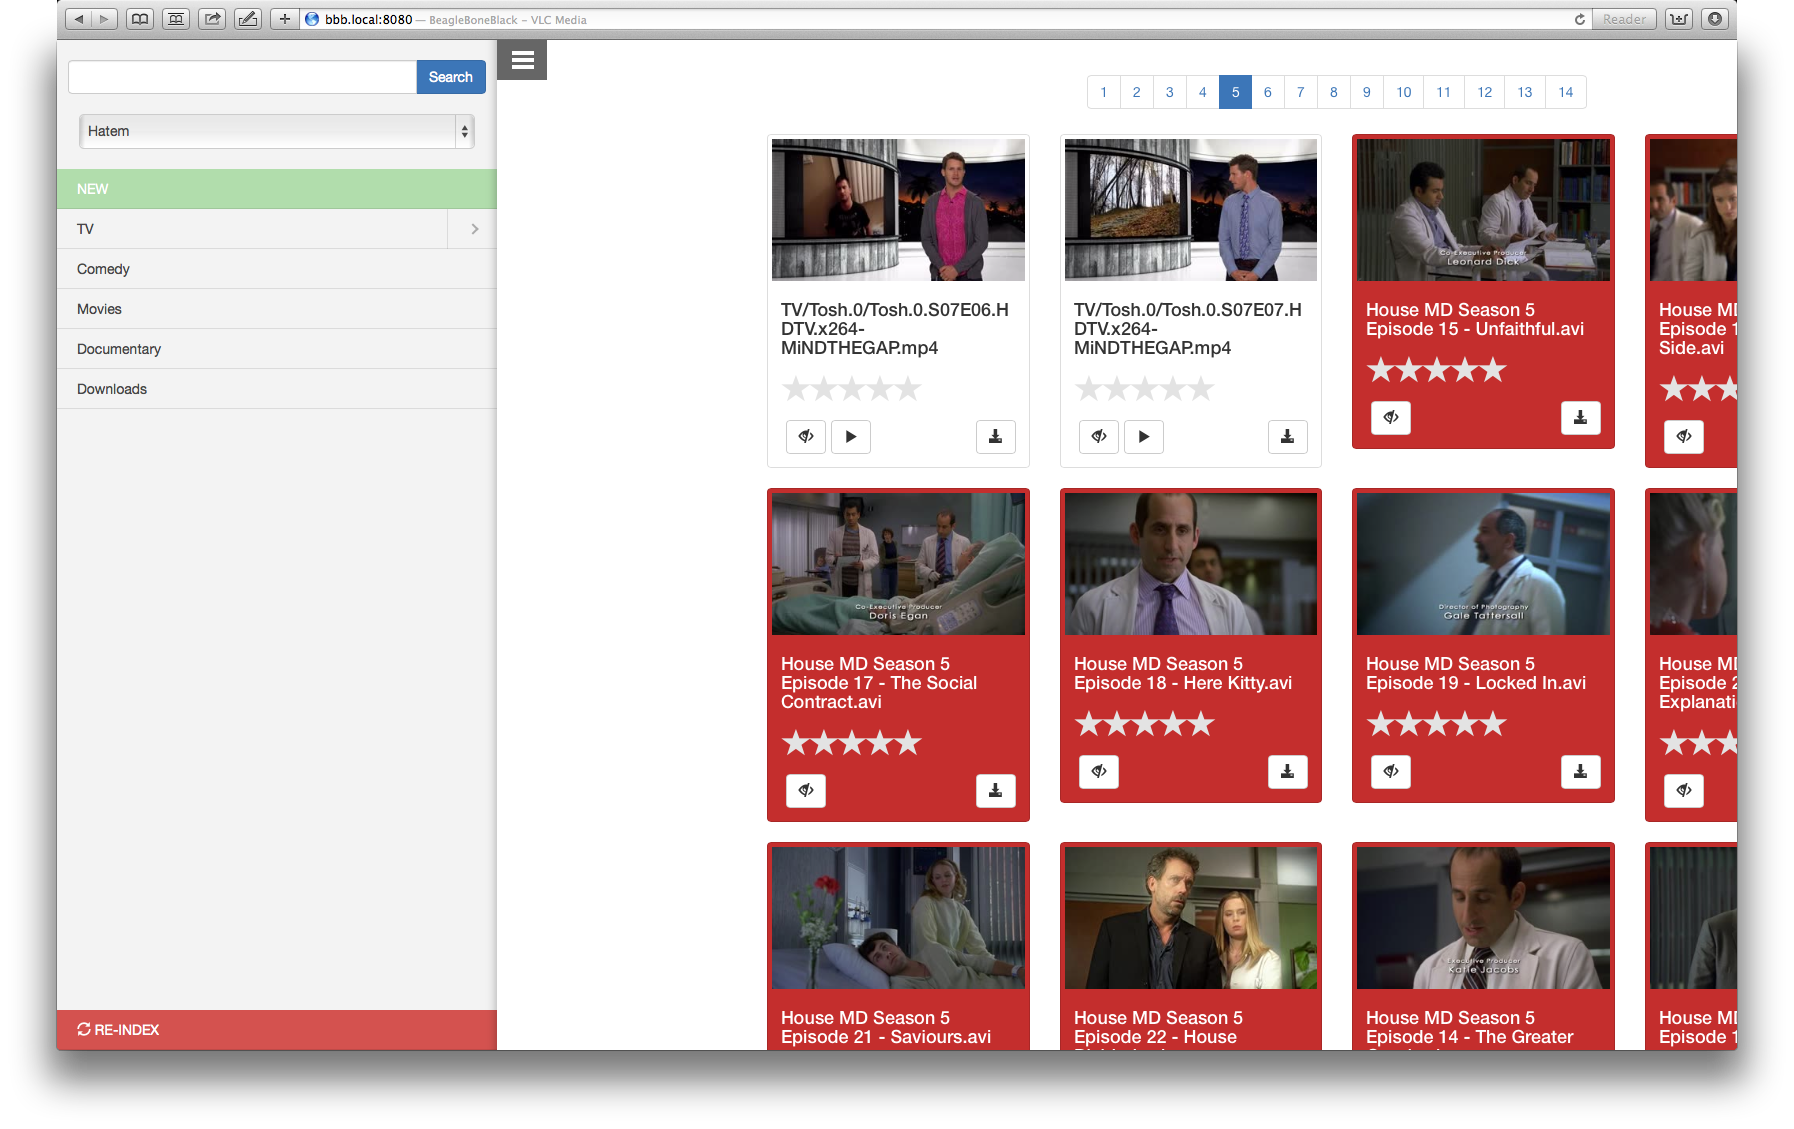Go to page 8
This screenshot has height=1129, width=1794.
click(1334, 92)
